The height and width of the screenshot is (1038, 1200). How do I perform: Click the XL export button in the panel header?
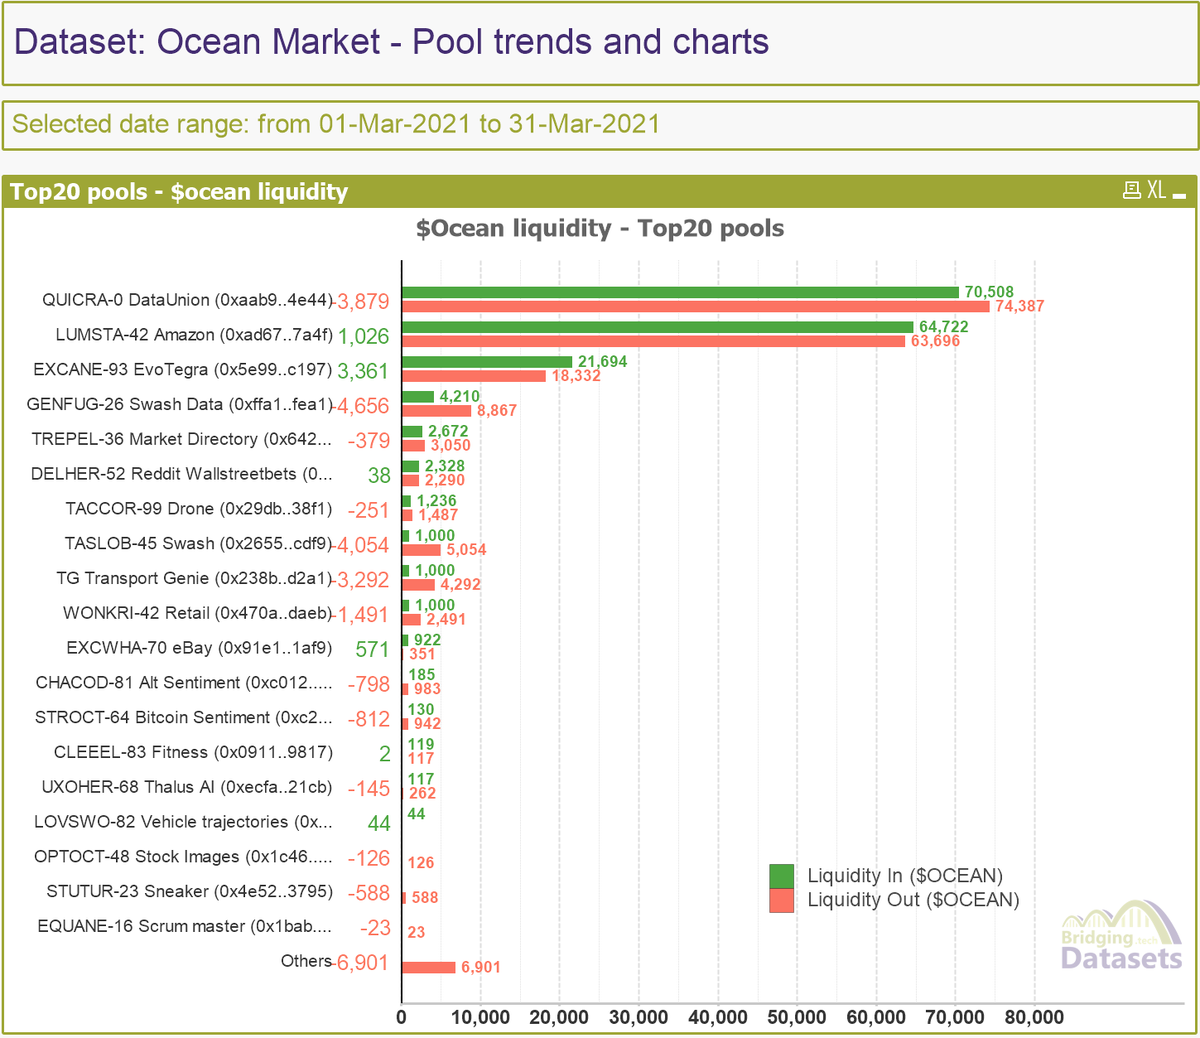coord(1156,190)
